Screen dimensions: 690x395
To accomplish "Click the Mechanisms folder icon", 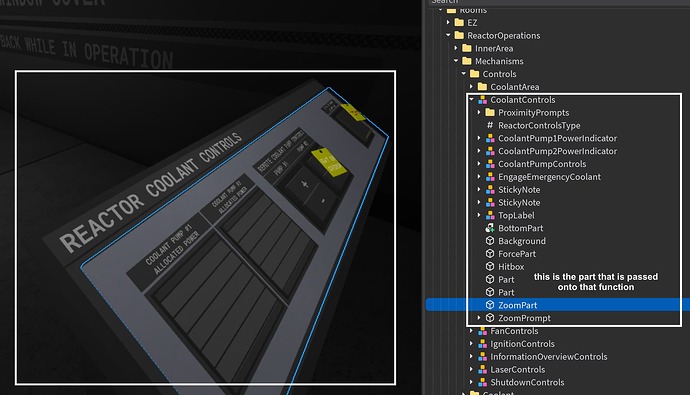I will pos(467,61).
